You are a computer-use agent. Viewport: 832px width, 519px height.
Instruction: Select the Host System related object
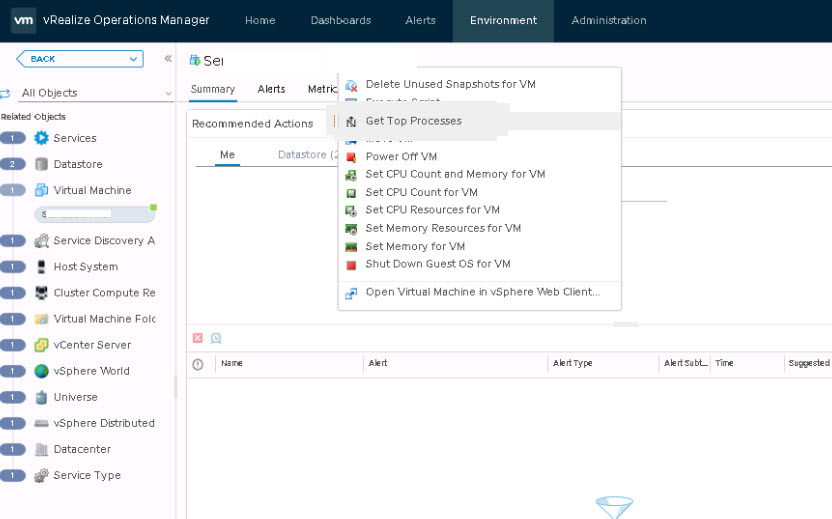coord(86,267)
